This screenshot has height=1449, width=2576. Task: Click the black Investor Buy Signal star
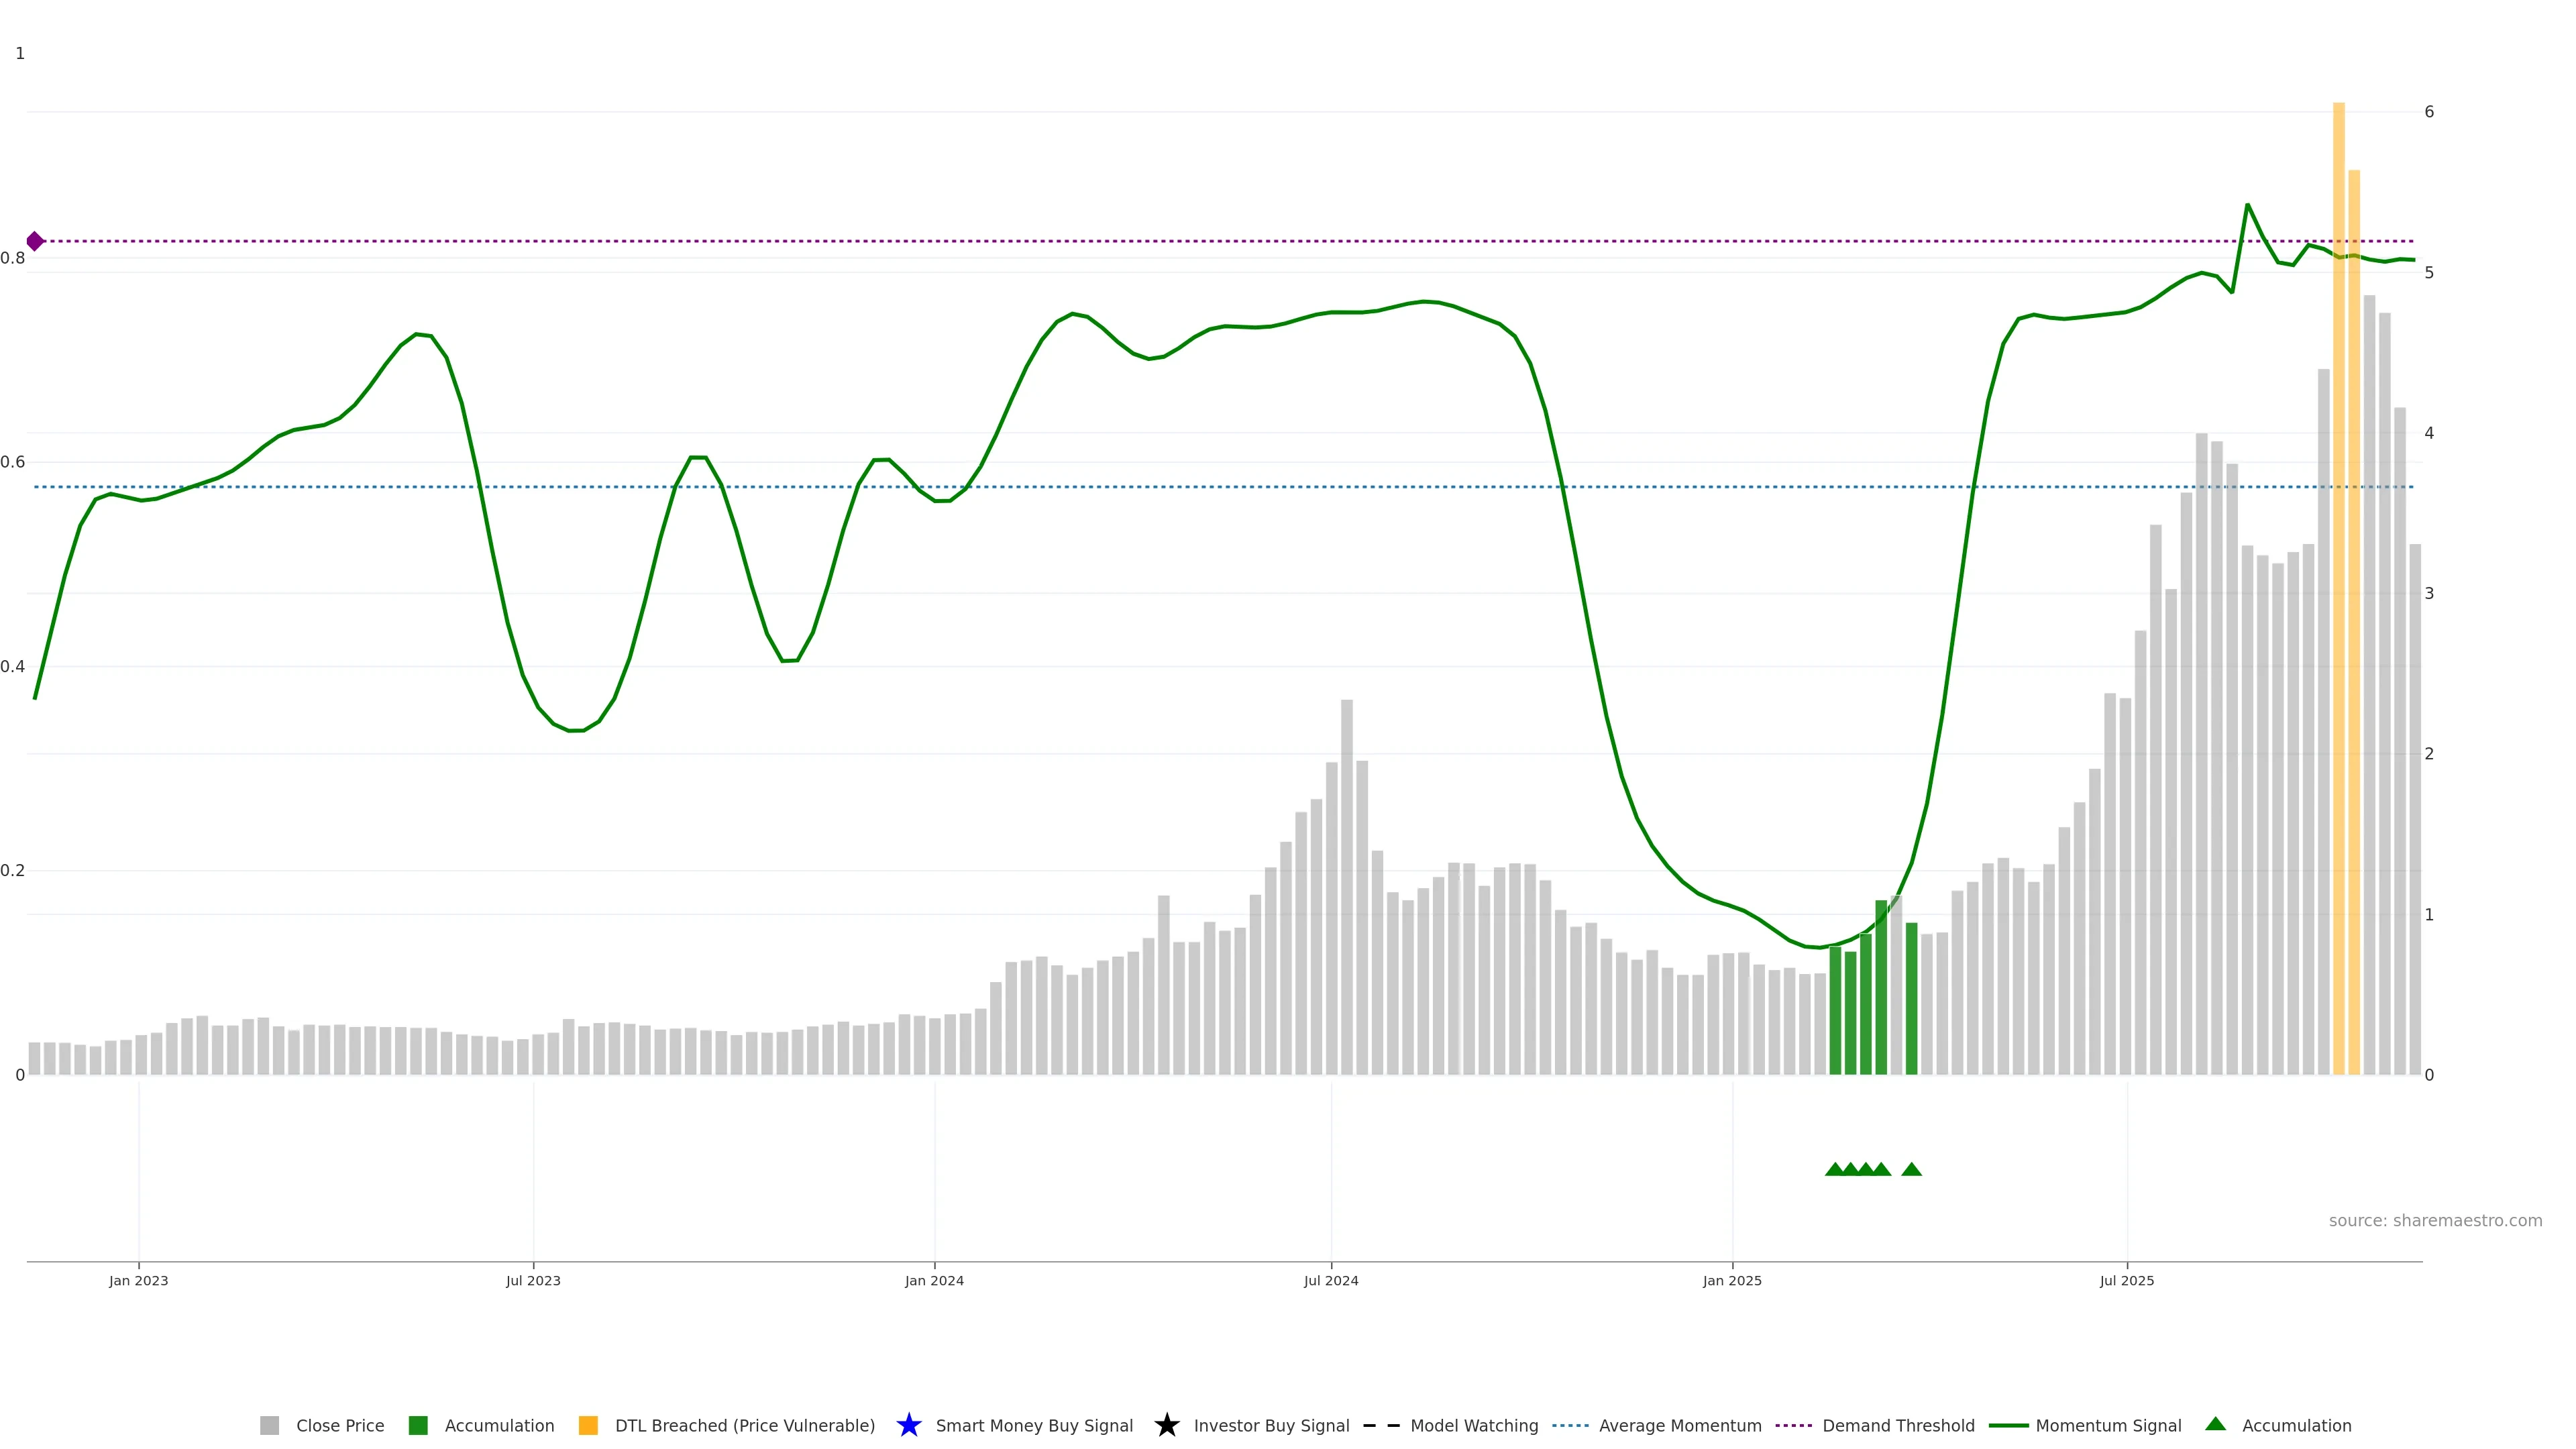(x=1166, y=1425)
